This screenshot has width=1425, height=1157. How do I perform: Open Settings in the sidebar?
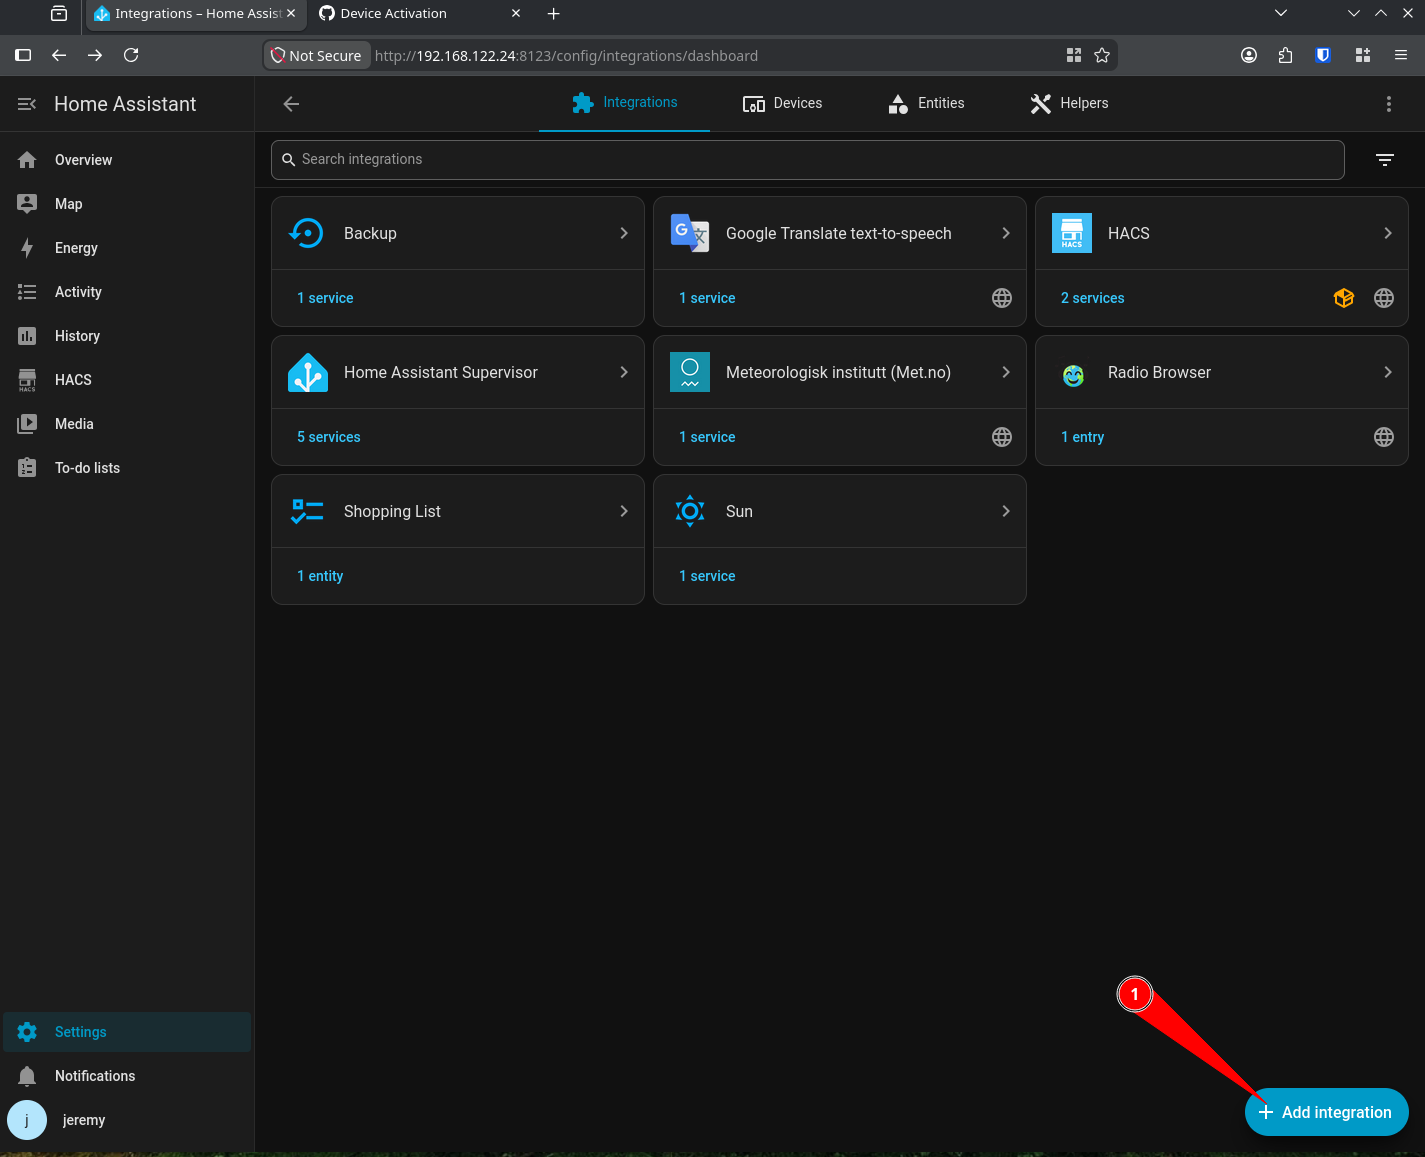(x=127, y=1032)
